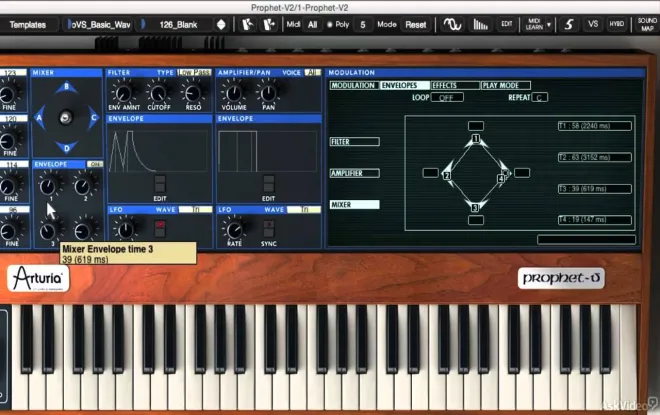Screen dimensions: 660x415
Task: Open the oVS_Basic_Wav category dropdown
Action: tap(101, 25)
